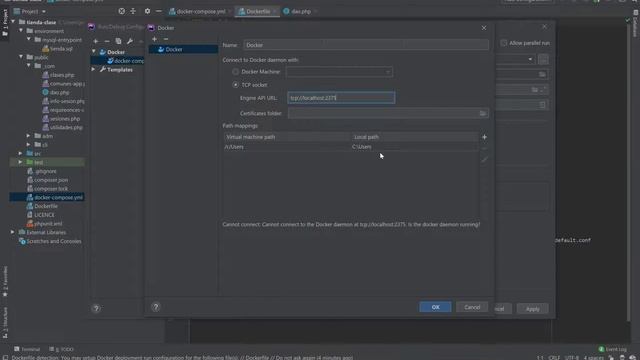Toggle the Allow parallel run checkbox
Image resolution: width=640 pixels, height=360 pixels.
pos(504,43)
